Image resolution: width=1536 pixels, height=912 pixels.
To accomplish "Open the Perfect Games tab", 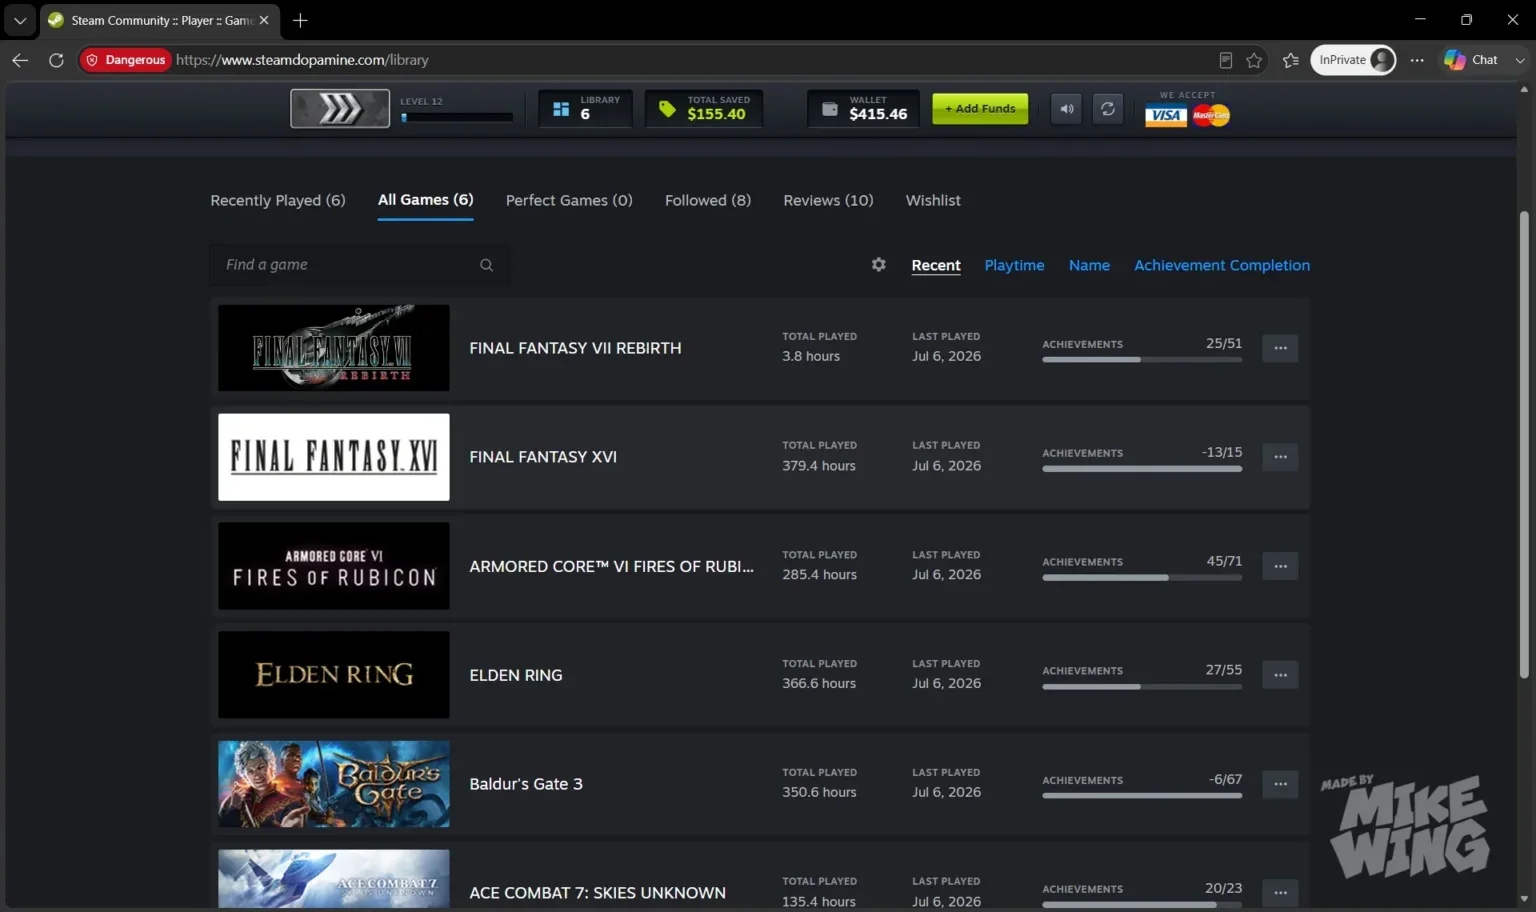I will click(569, 200).
